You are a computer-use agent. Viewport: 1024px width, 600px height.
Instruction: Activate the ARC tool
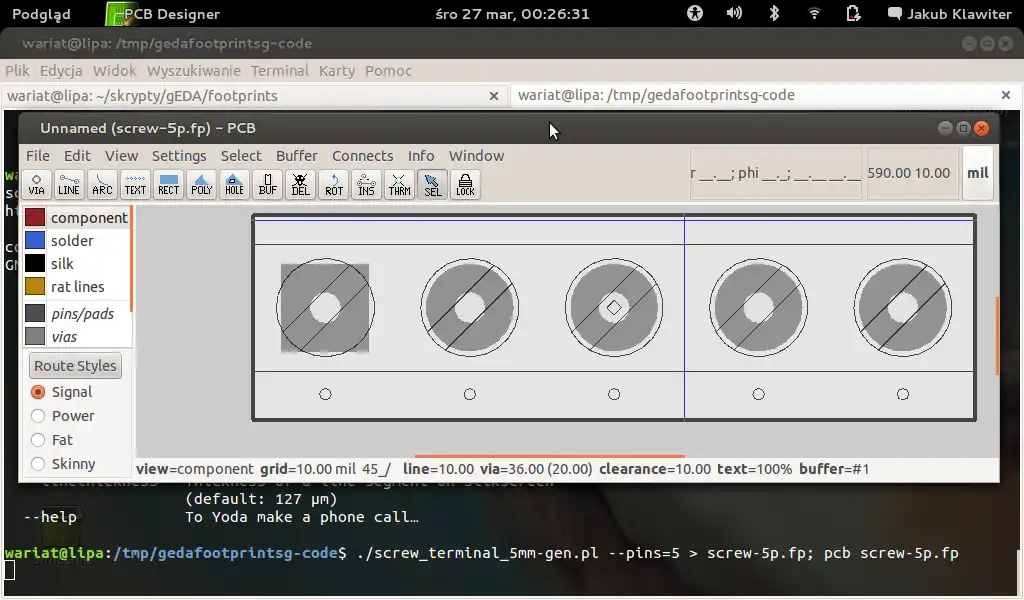[101, 185]
